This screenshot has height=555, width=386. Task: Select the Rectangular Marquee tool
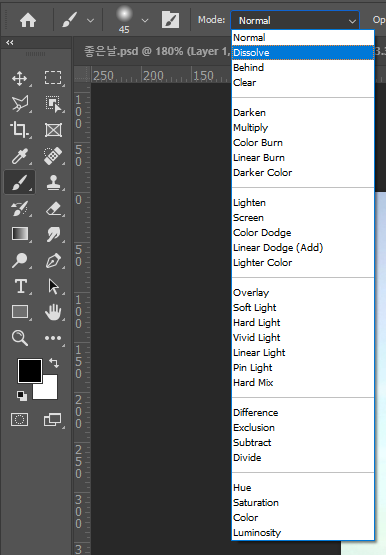click(53, 78)
